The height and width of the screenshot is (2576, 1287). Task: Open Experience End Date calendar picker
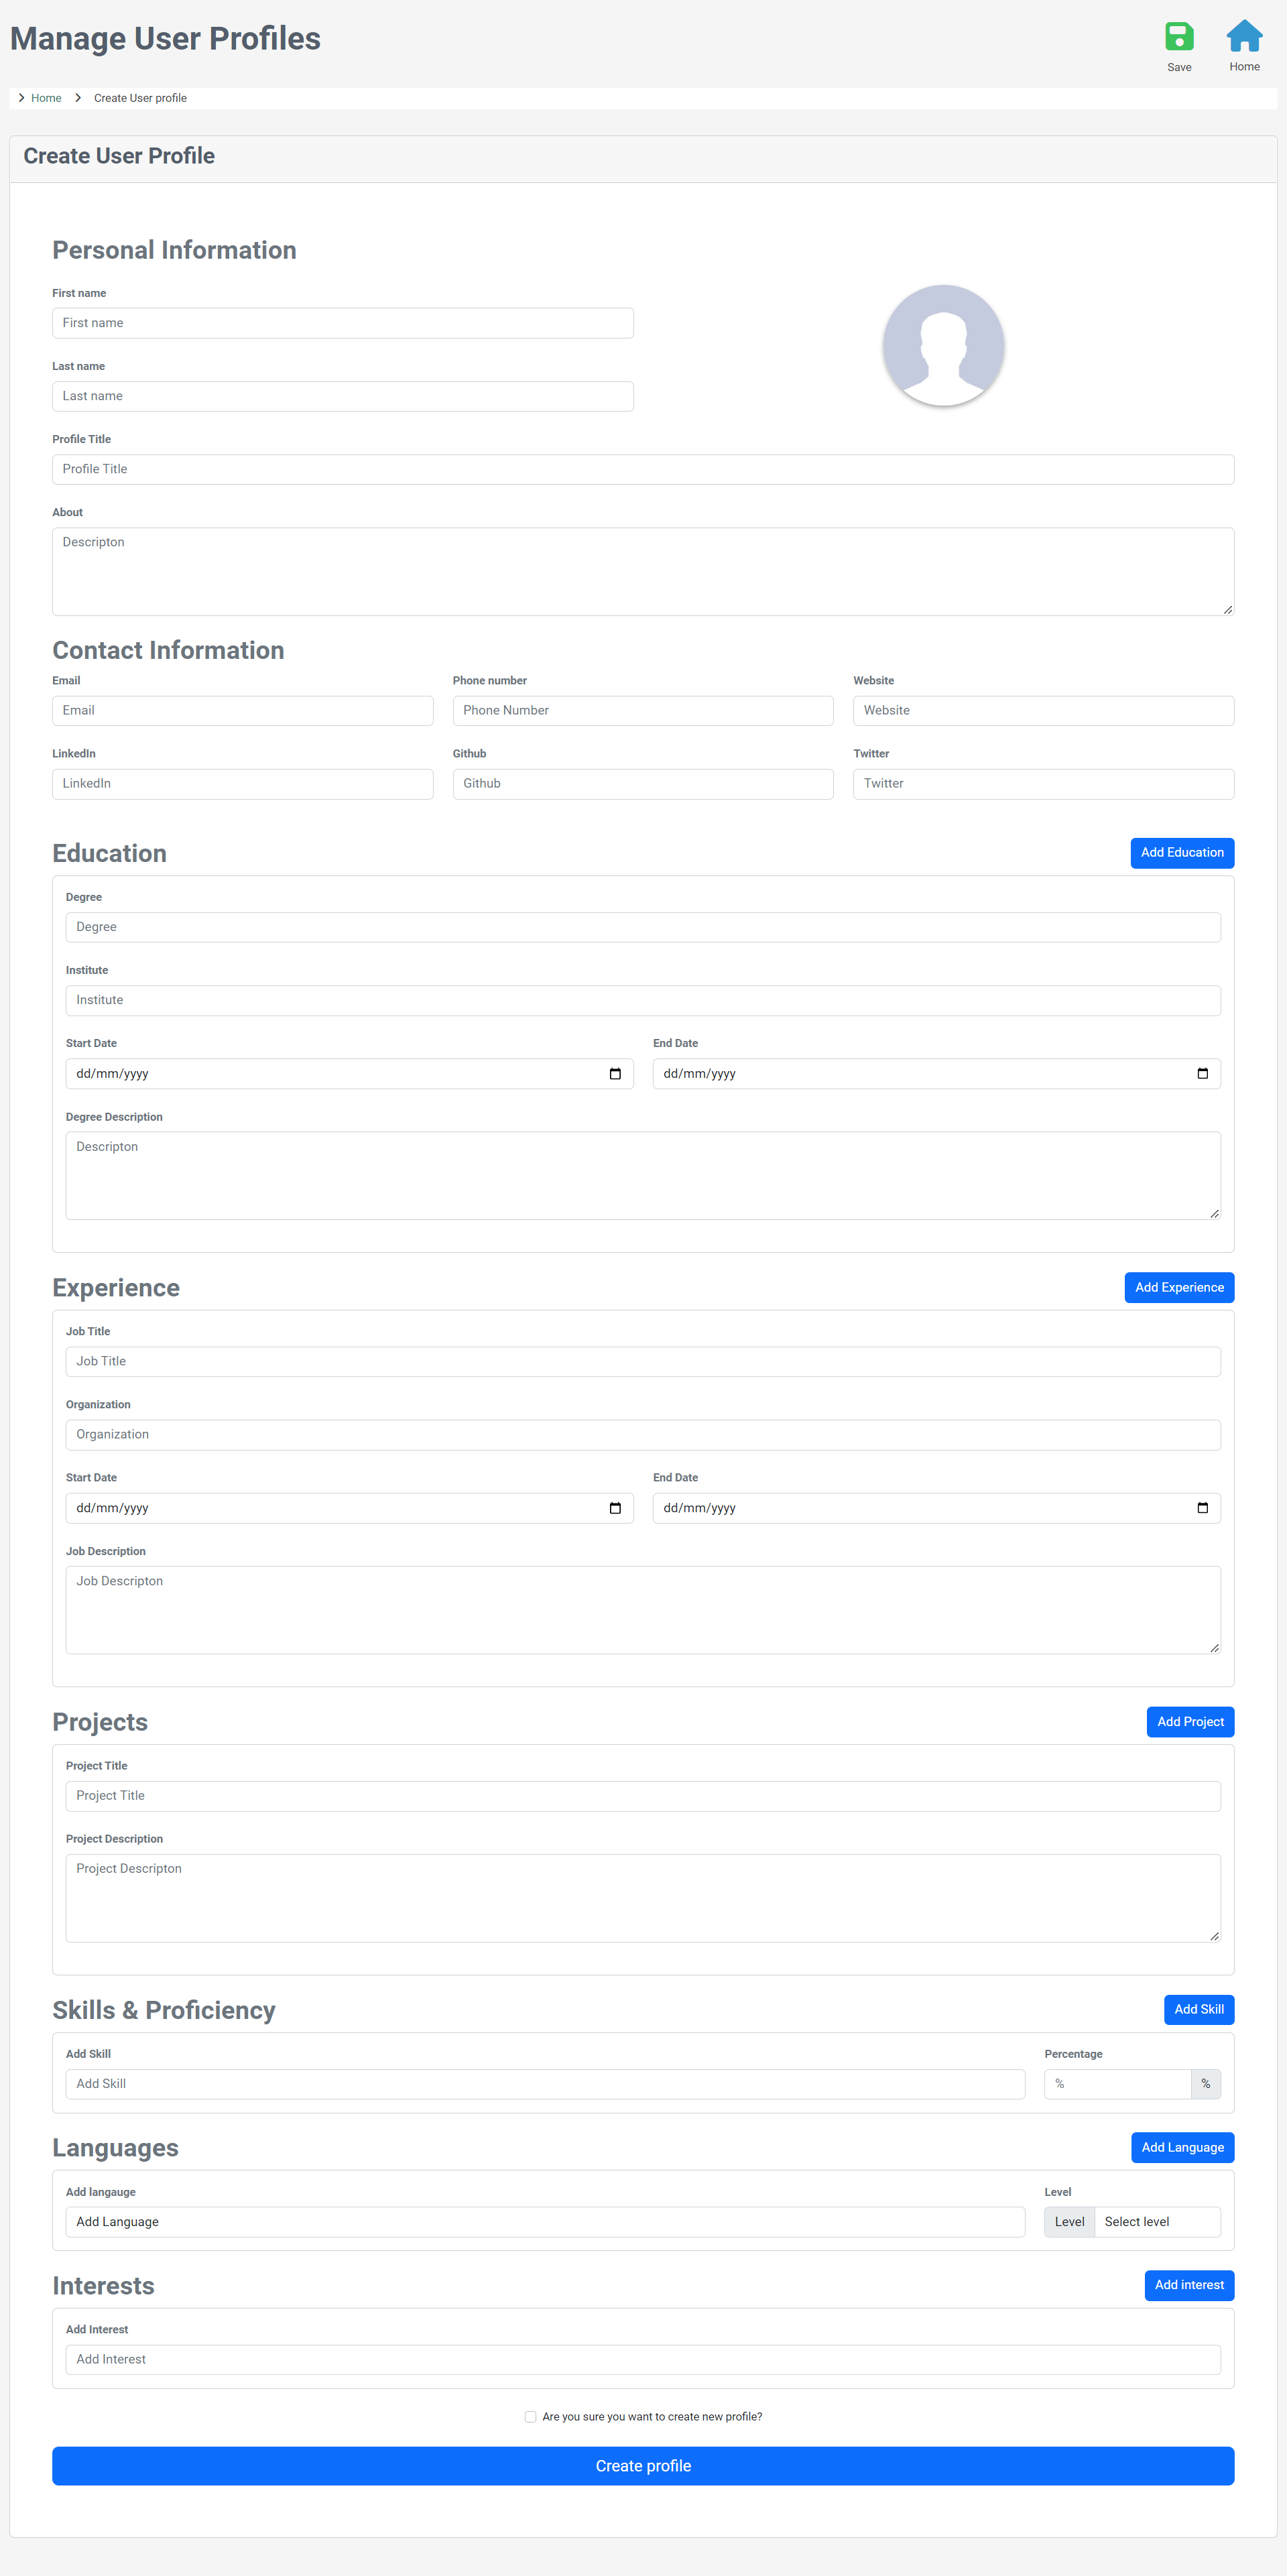(x=1202, y=1508)
